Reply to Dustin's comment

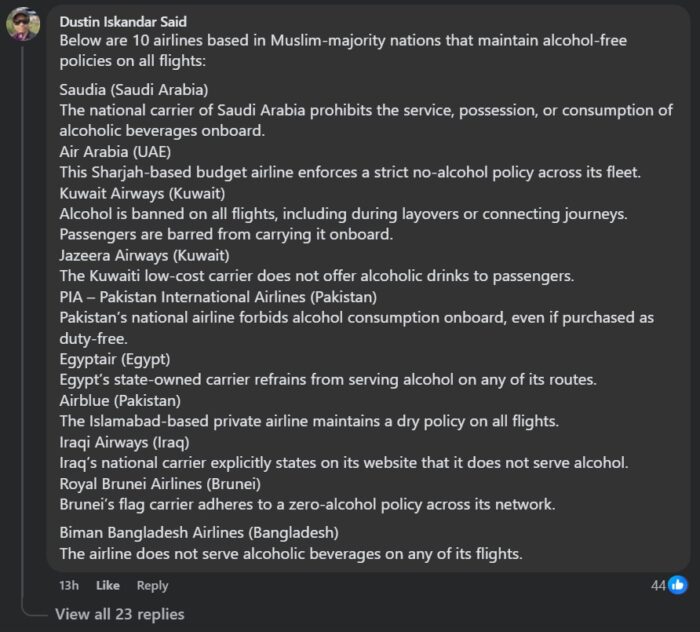coord(152,585)
